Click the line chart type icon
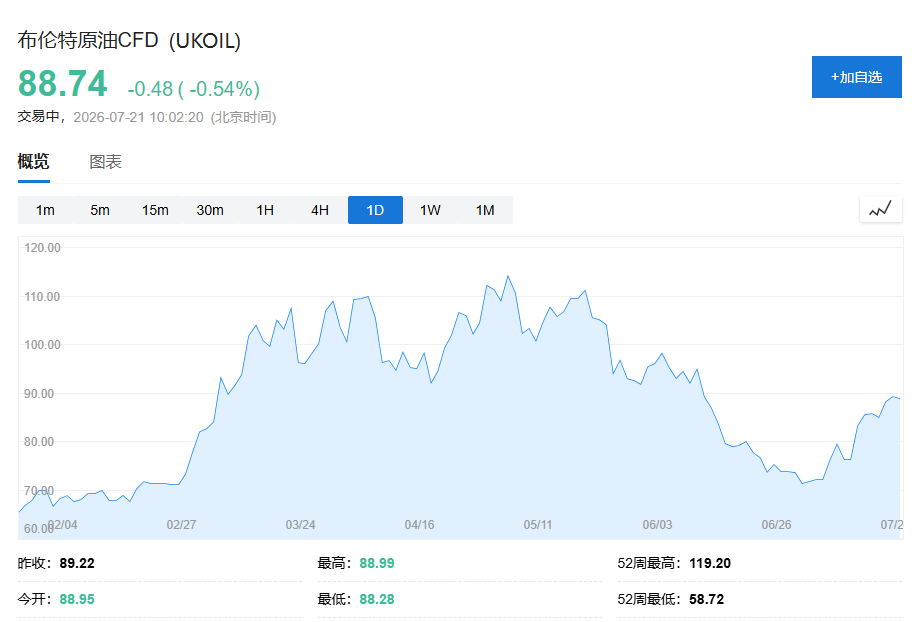 [x=880, y=209]
